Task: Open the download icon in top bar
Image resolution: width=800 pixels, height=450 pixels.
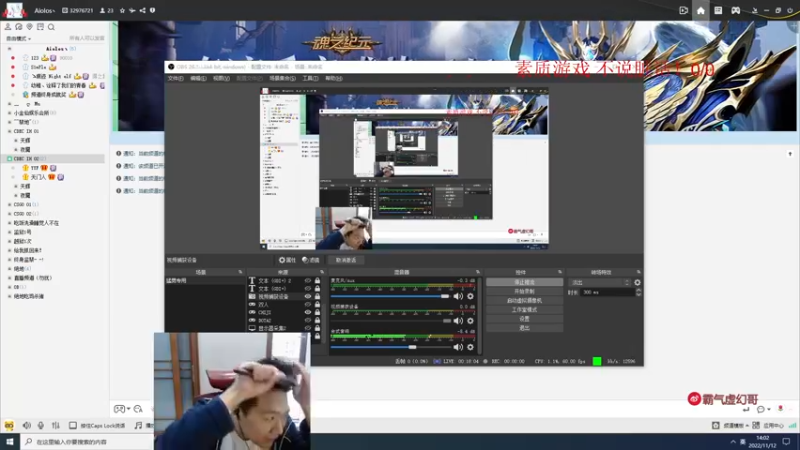Action: point(754,10)
